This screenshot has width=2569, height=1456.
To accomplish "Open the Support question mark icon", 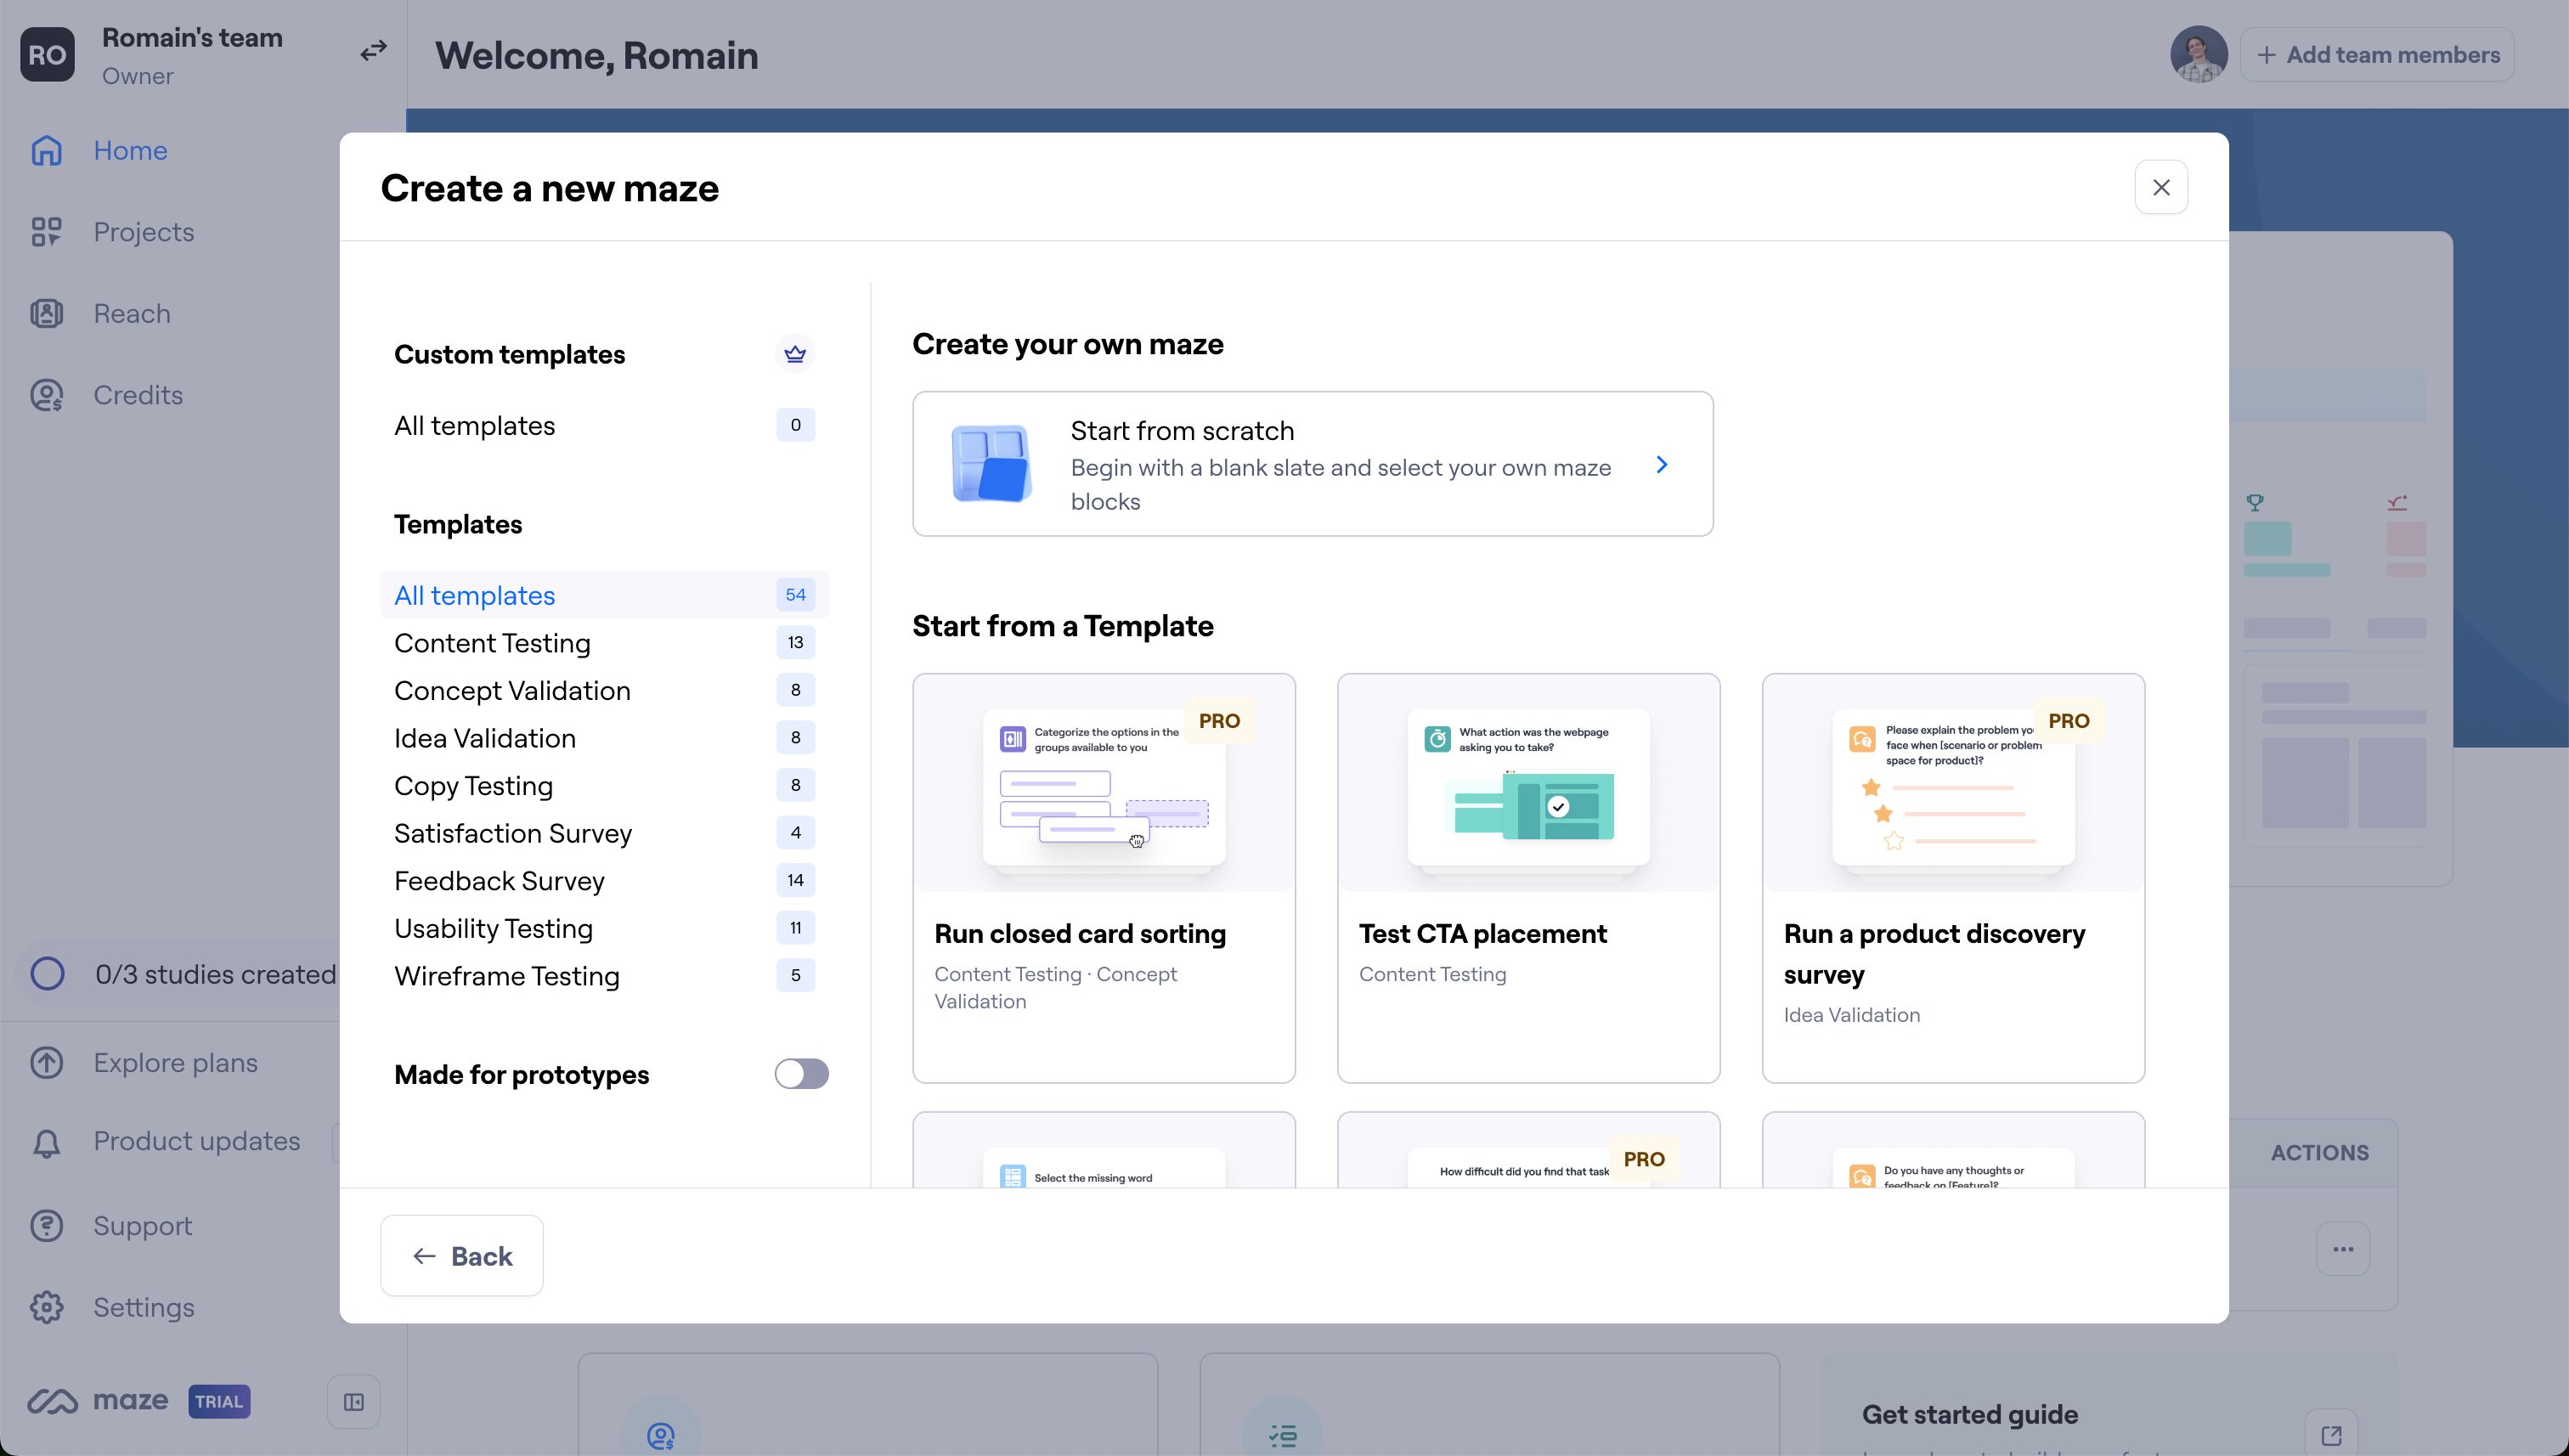I will point(46,1226).
